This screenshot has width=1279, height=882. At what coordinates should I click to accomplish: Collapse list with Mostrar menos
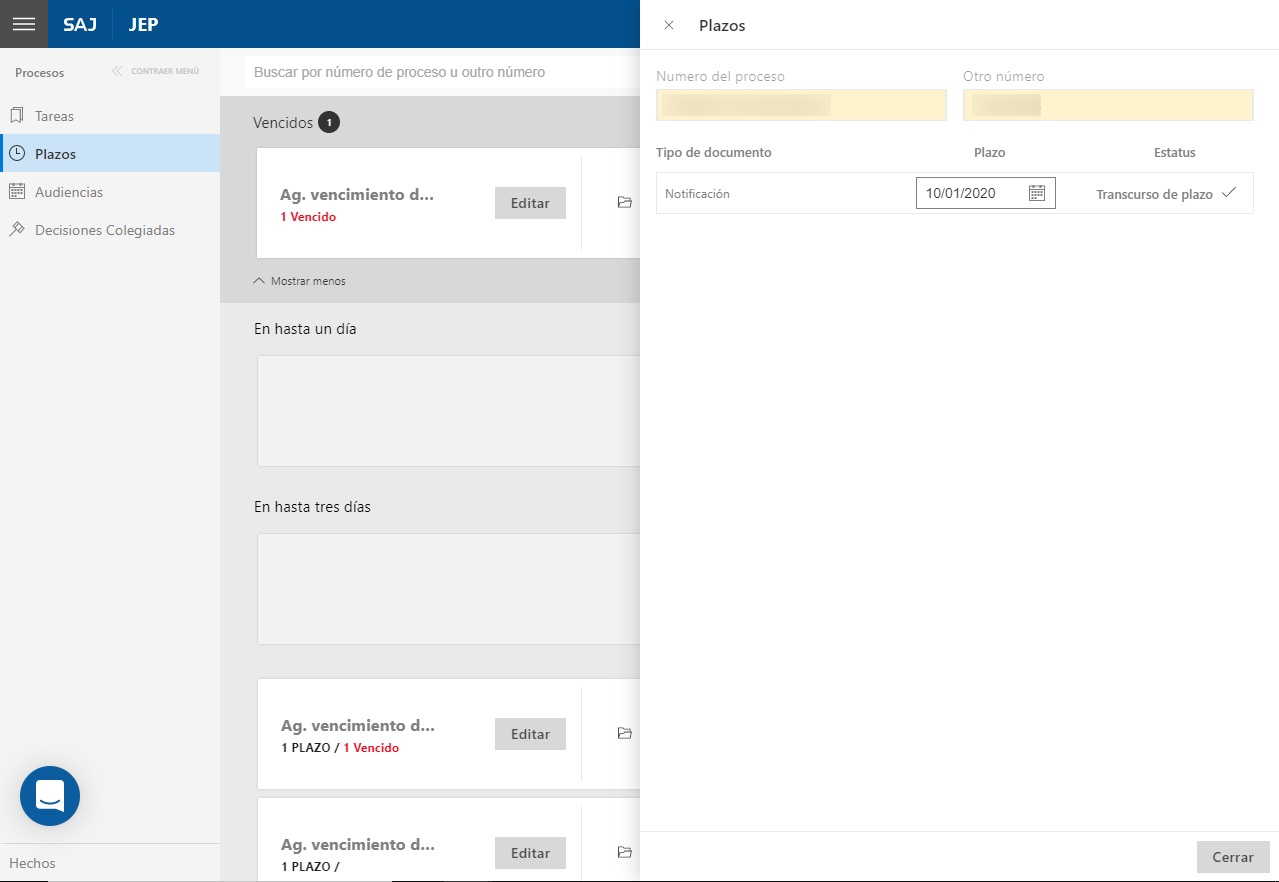click(x=300, y=282)
